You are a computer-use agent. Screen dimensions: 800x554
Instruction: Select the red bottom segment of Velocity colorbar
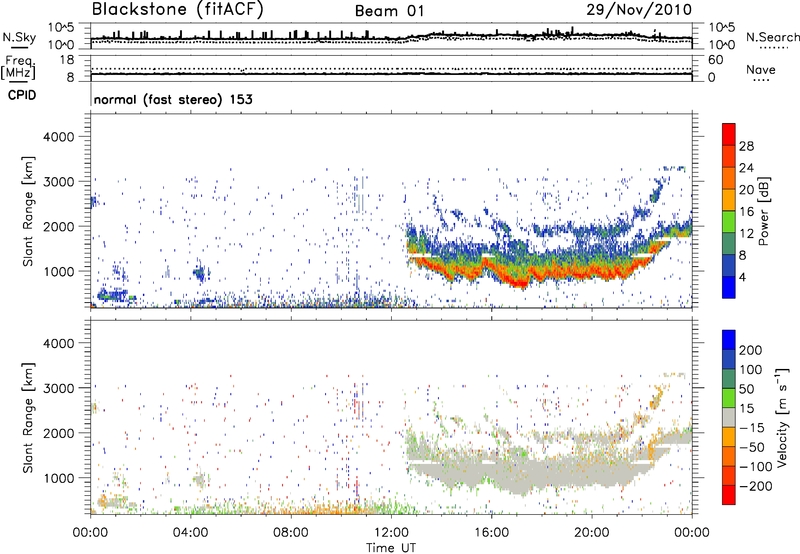729,495
